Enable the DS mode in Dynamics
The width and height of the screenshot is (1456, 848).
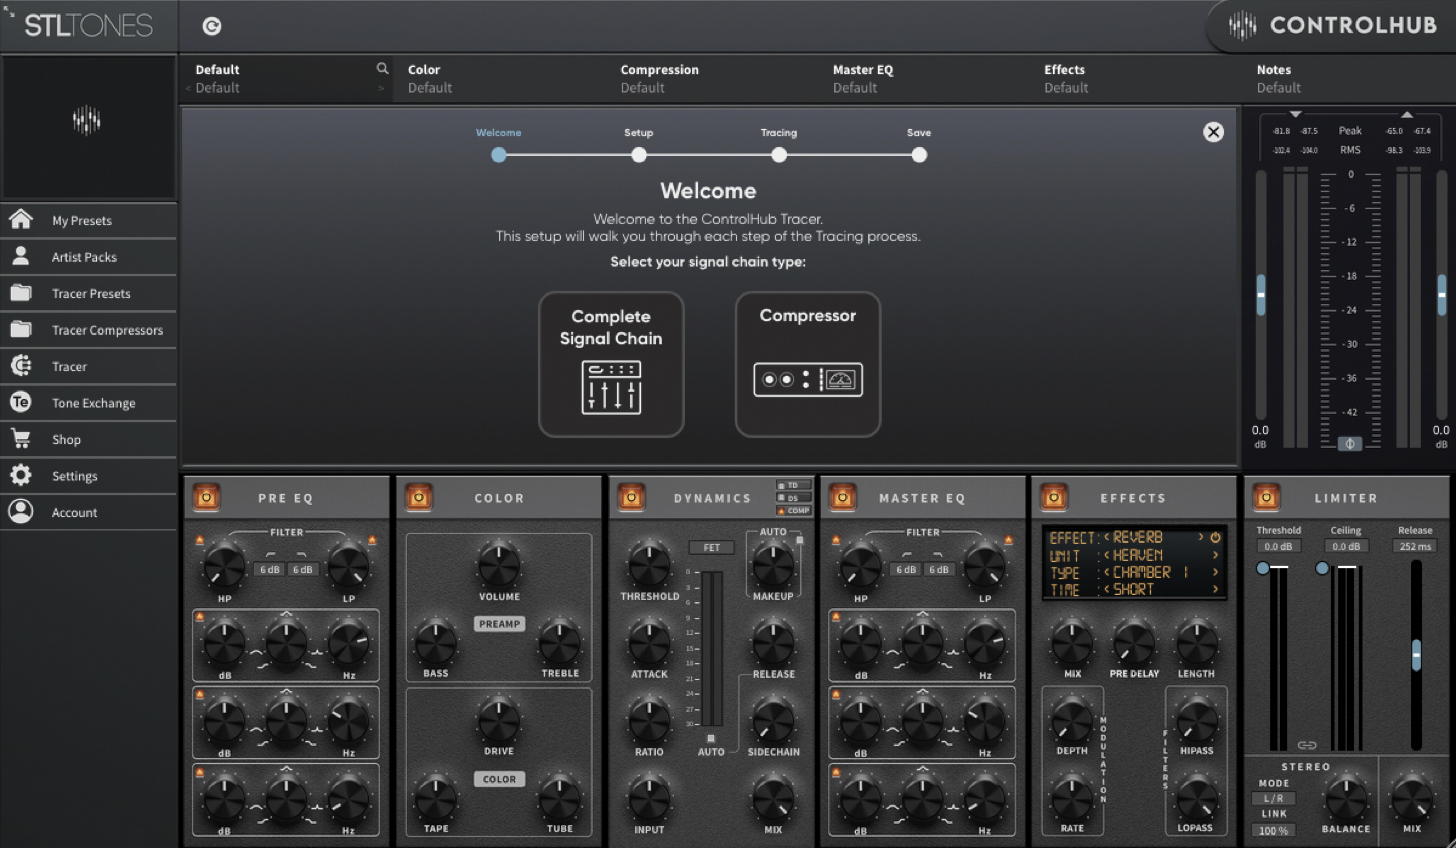[x=794, y=497]
